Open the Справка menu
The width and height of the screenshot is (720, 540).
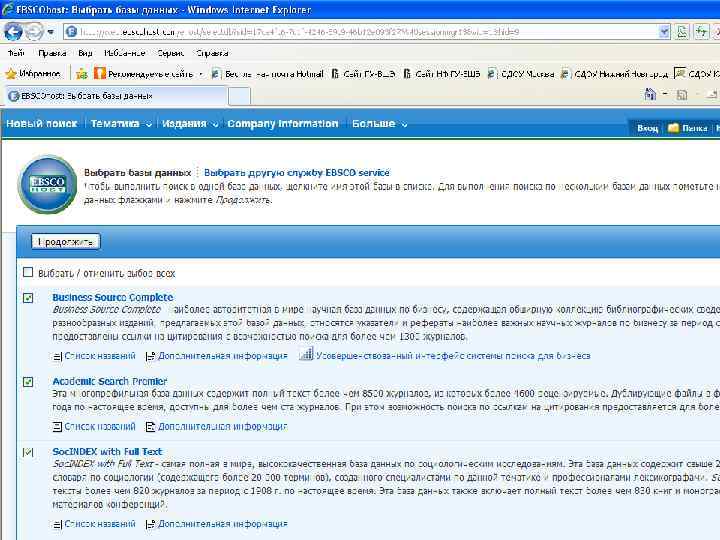pyautogui.click(x=212, y=53)
